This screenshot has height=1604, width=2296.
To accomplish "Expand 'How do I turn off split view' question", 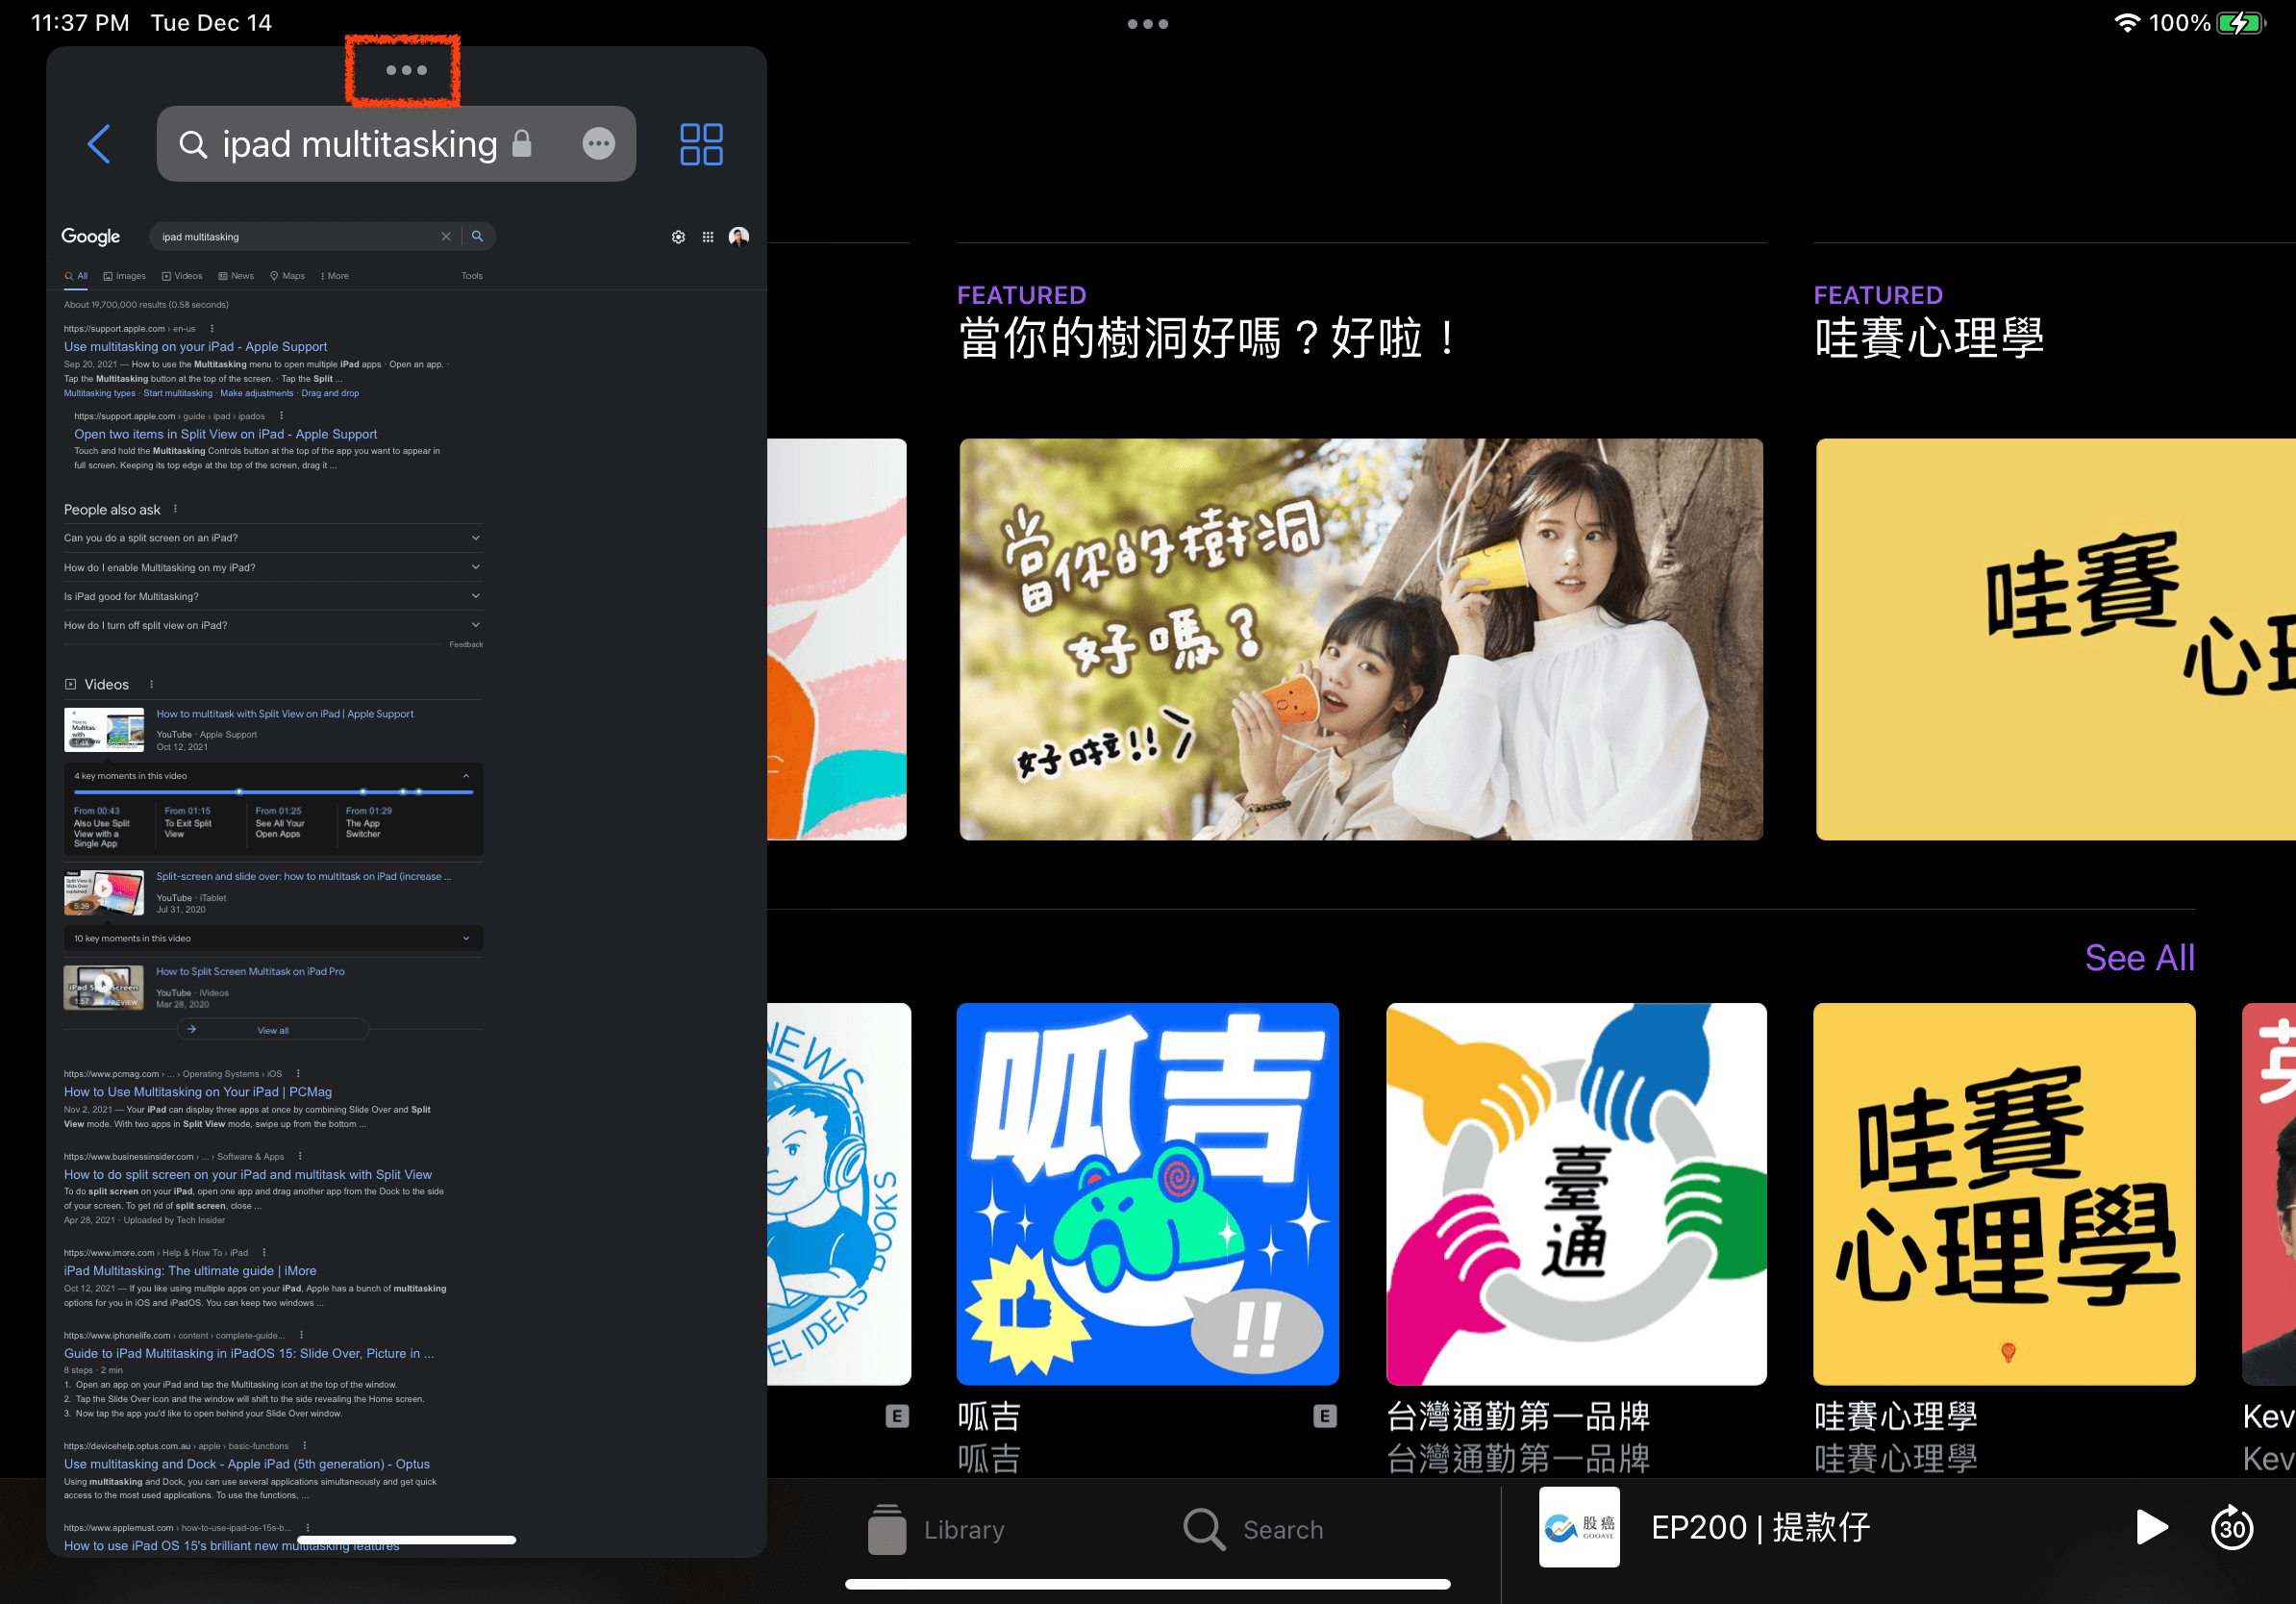I will [x=273, y=625].
